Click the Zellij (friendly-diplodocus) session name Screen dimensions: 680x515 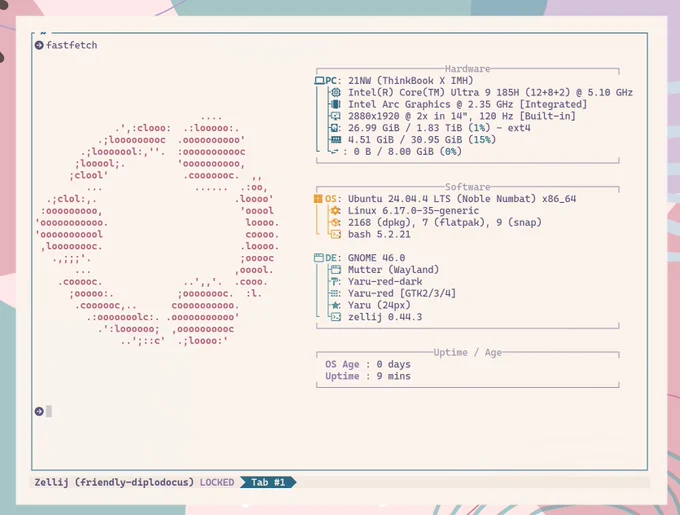(114, 482)
